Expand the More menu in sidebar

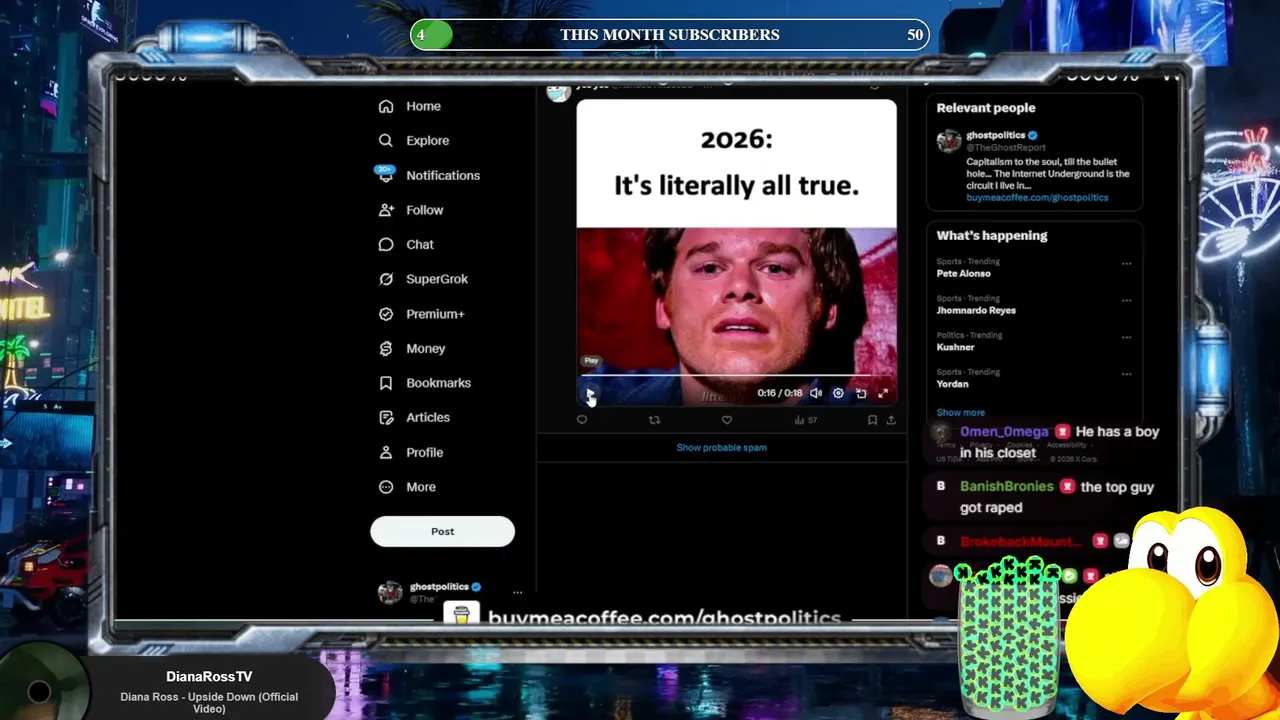(407, 487)
